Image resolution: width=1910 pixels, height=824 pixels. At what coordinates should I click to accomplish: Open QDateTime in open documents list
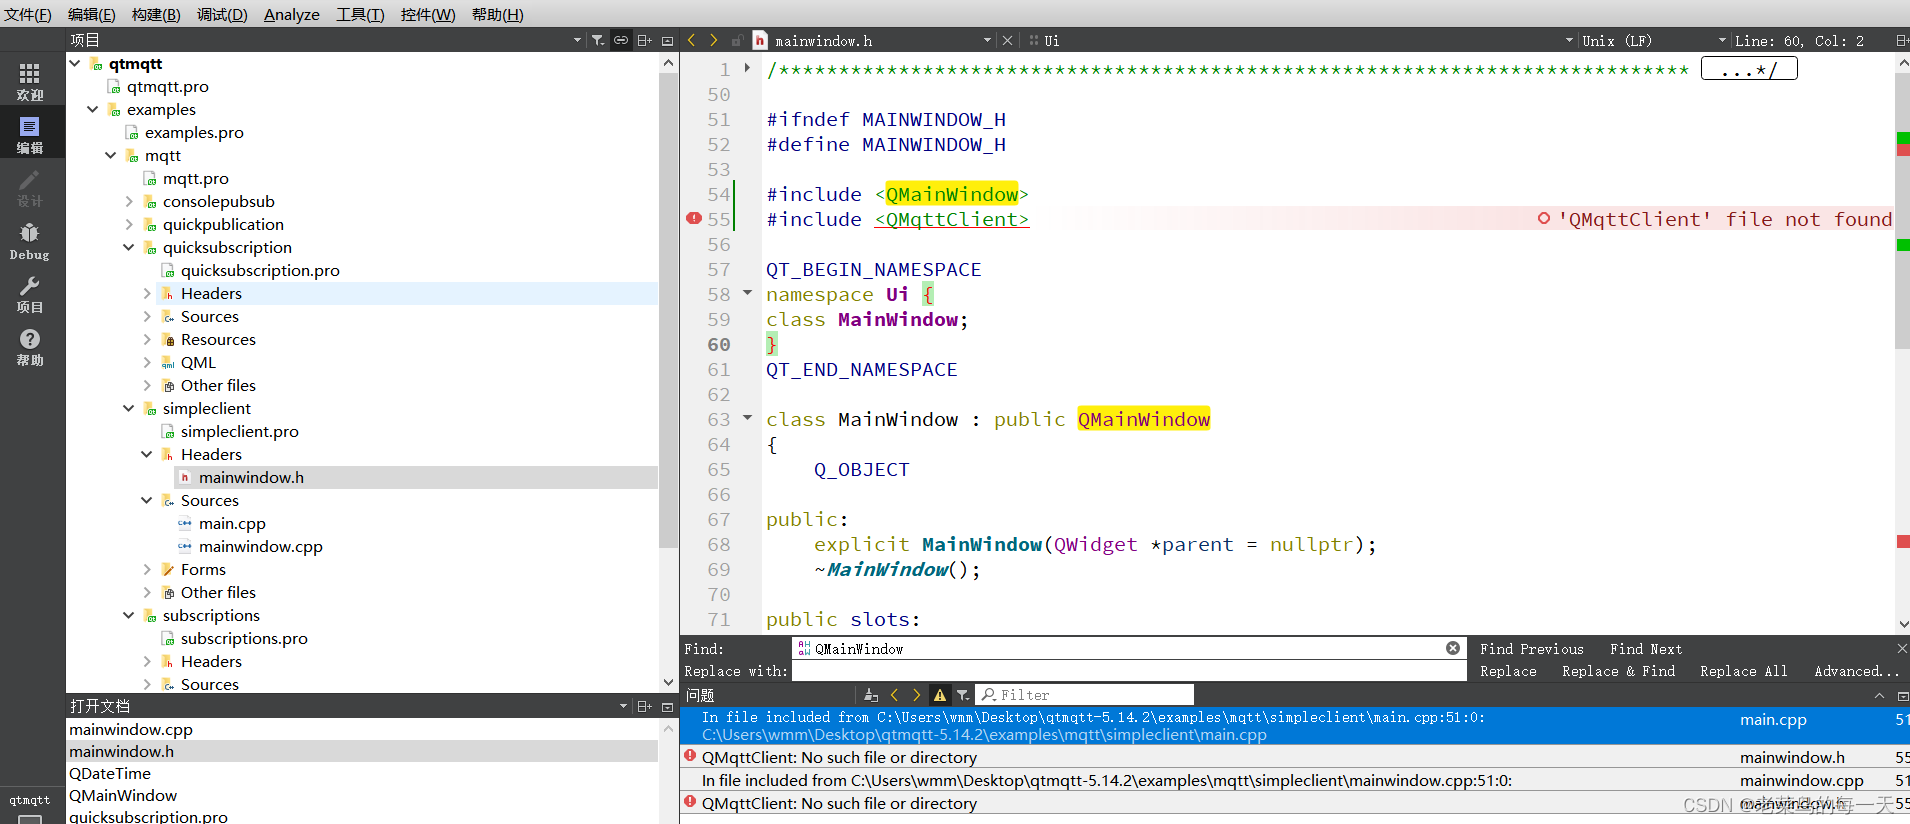[x=110, y=773]
